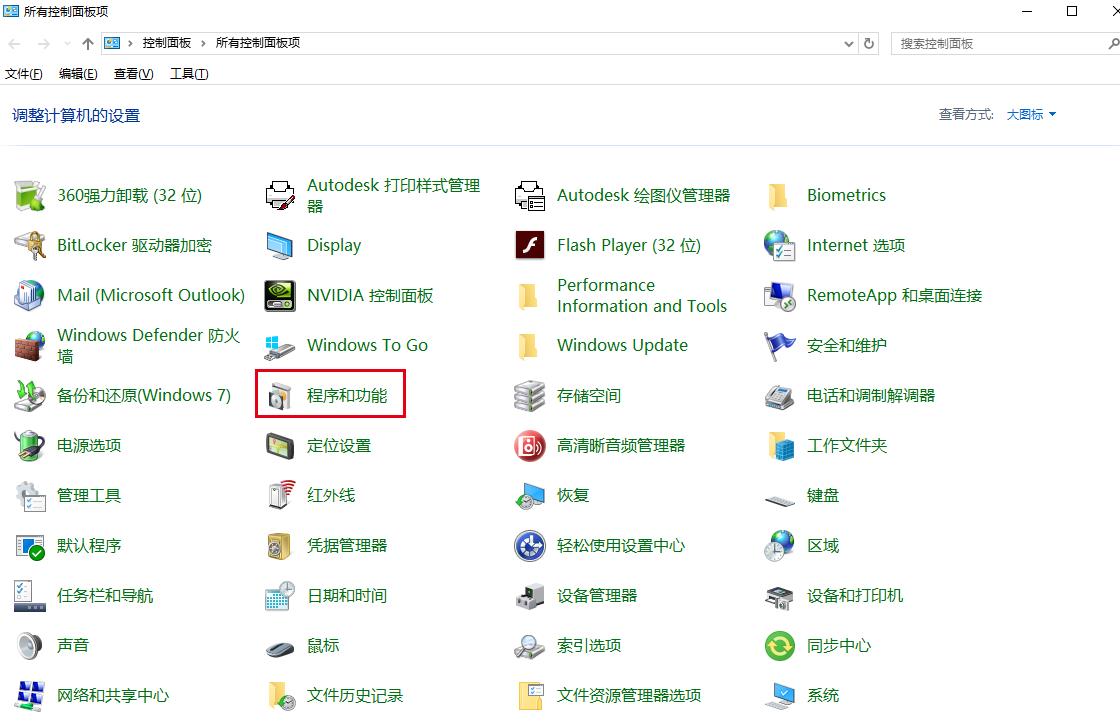This screenshot has height=725, width=1120.
Task: Open the BitLocker 驱动器加密 key icon
Action: tap(30, 245)
